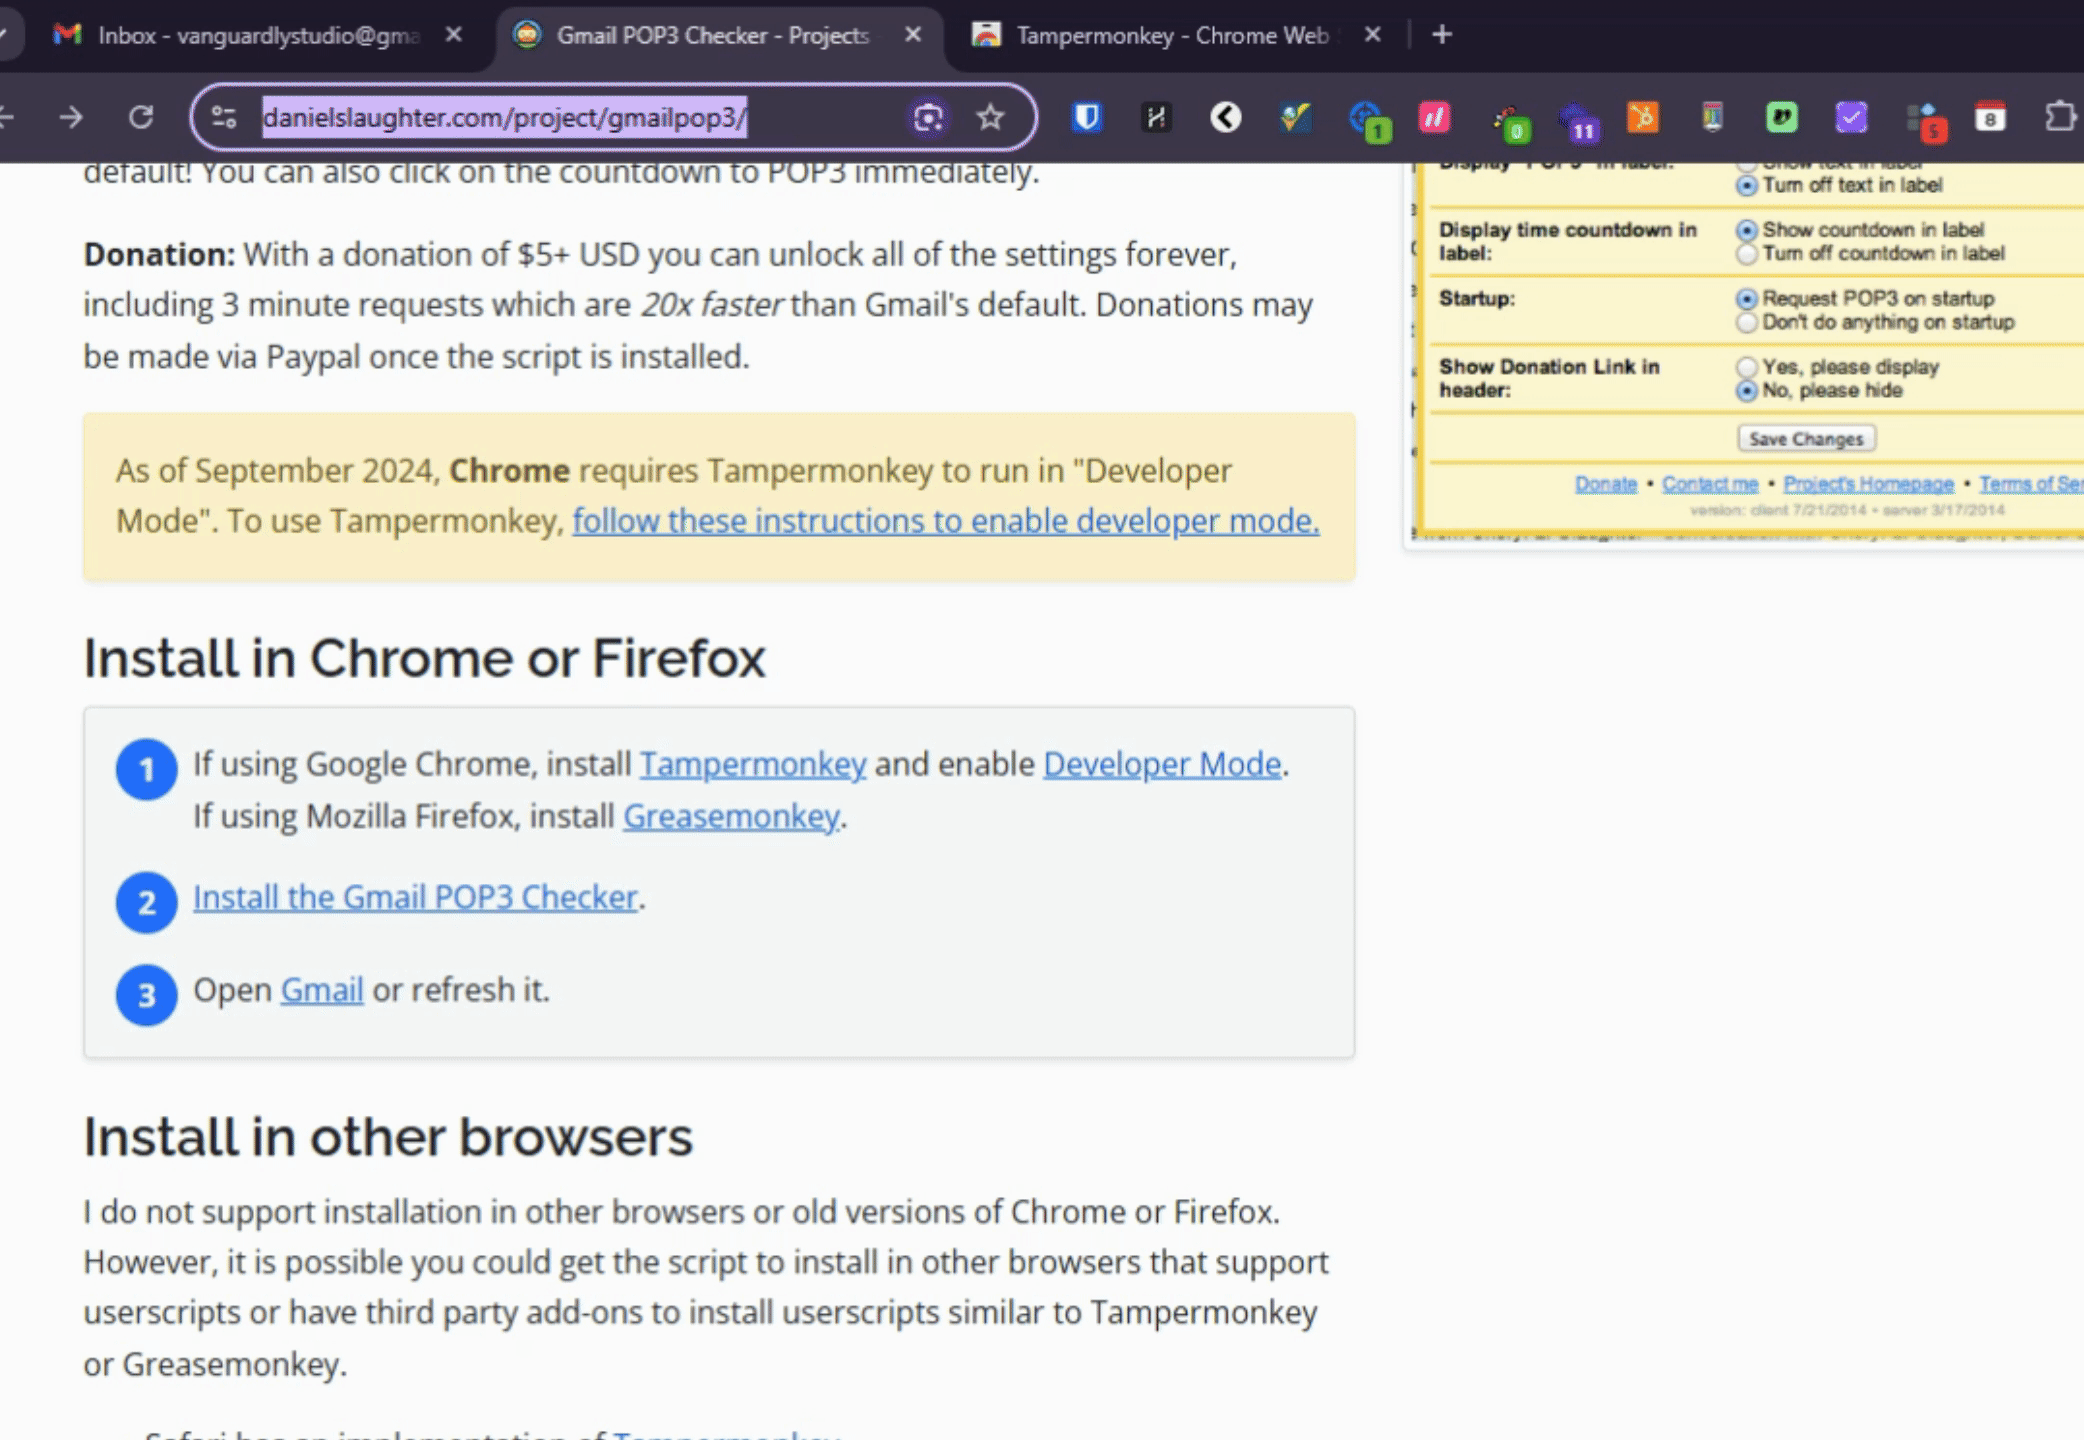Image resolution: width=2084 pixels, height=1440 pixels.
Task: Open the Greasemonkey link for Firefox
Action: [x=731, y=817]
